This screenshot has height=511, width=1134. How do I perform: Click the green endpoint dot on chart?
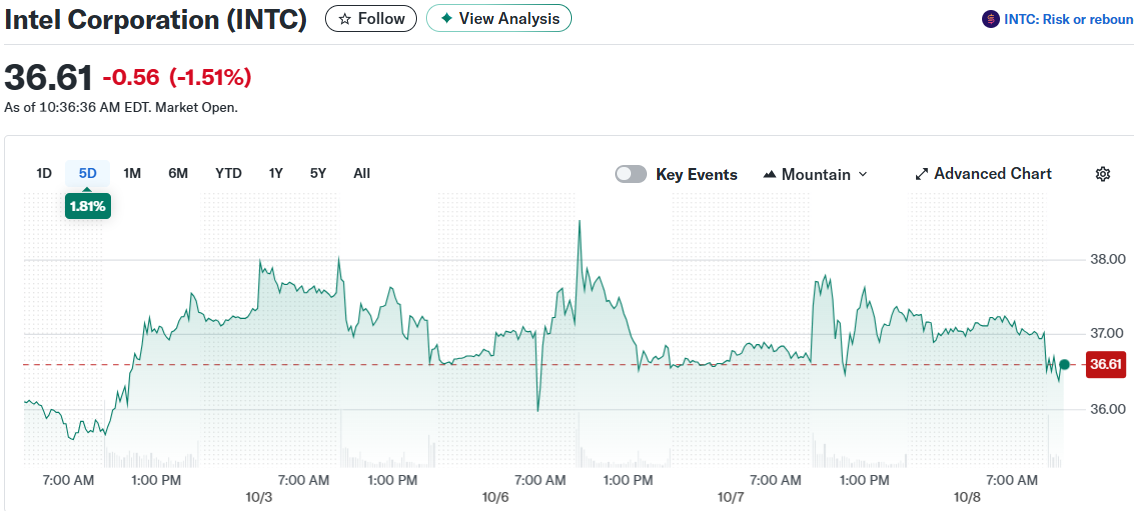(1064, 365)
